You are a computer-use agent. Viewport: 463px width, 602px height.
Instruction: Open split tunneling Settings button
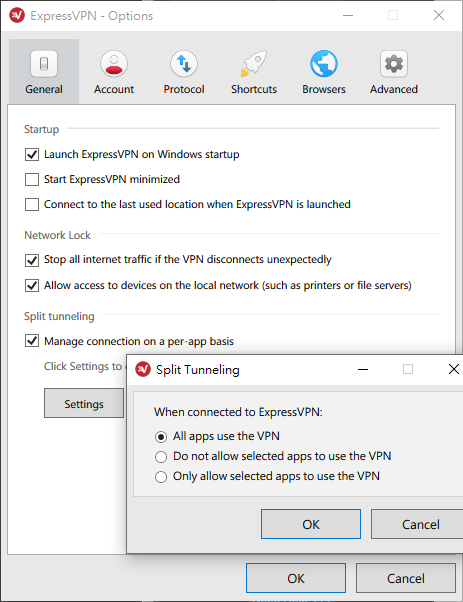click(84, 404)
